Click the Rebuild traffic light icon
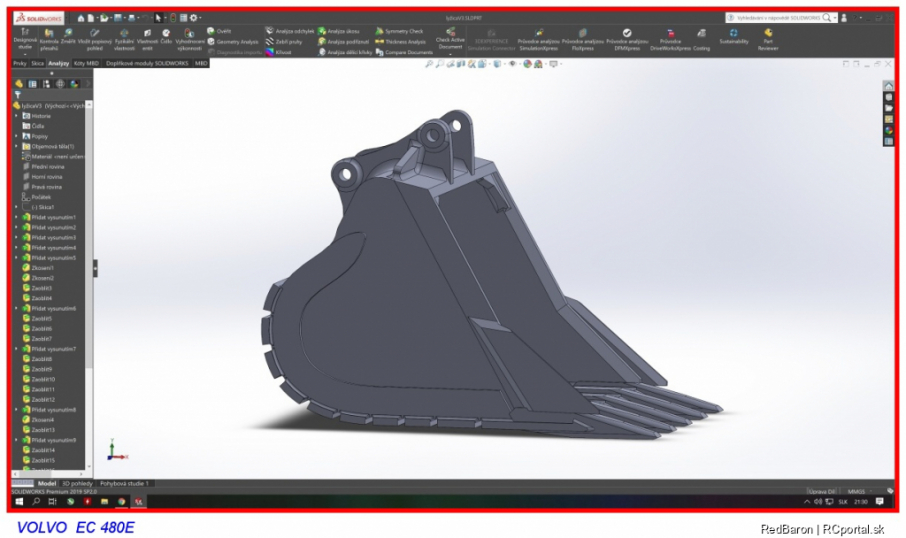The width and height of the screenshot is (906, 538). tap(173, 18)
